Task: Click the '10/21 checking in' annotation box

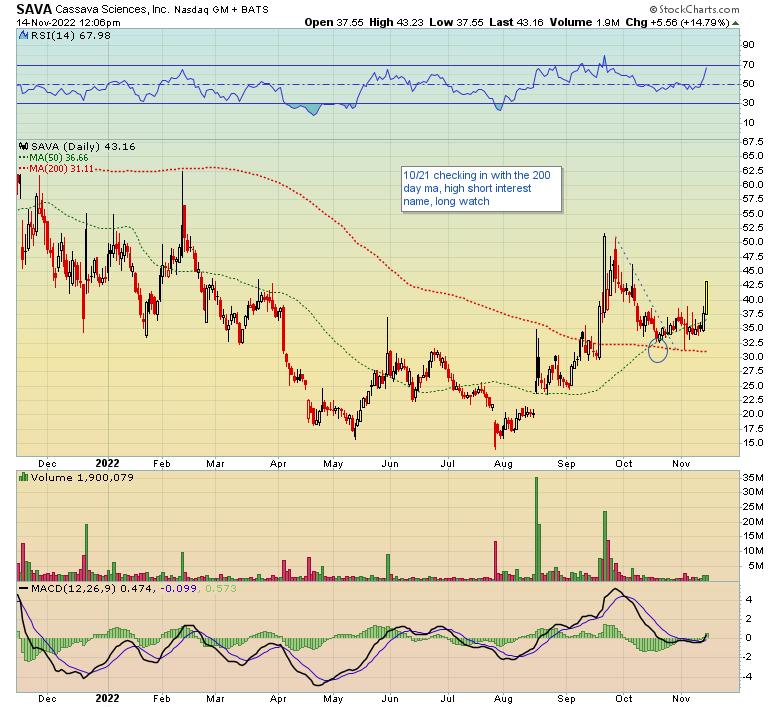Action: 482,189
